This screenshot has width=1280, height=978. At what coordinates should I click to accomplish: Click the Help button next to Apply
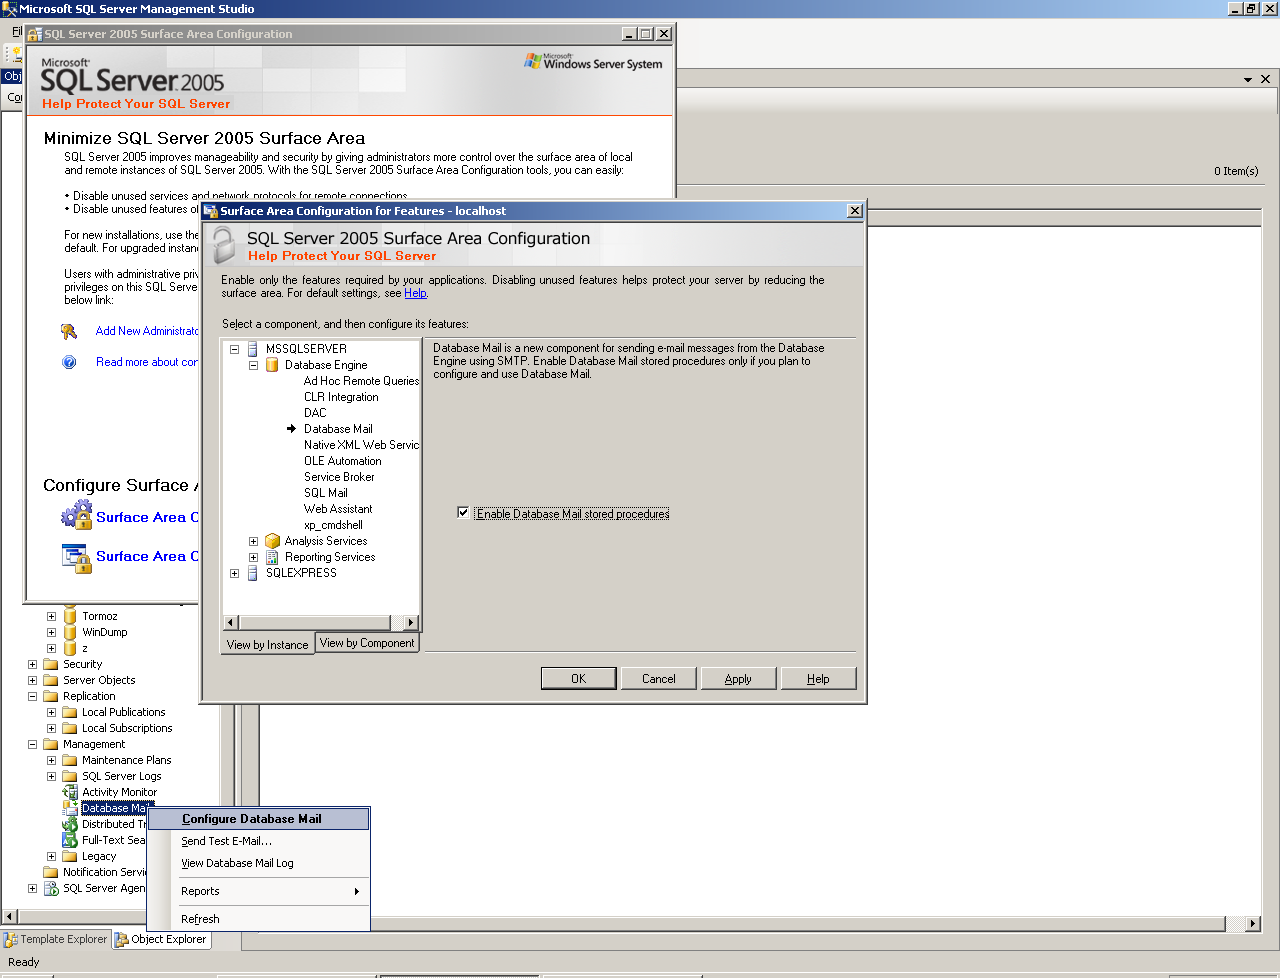tap(818, 679)
